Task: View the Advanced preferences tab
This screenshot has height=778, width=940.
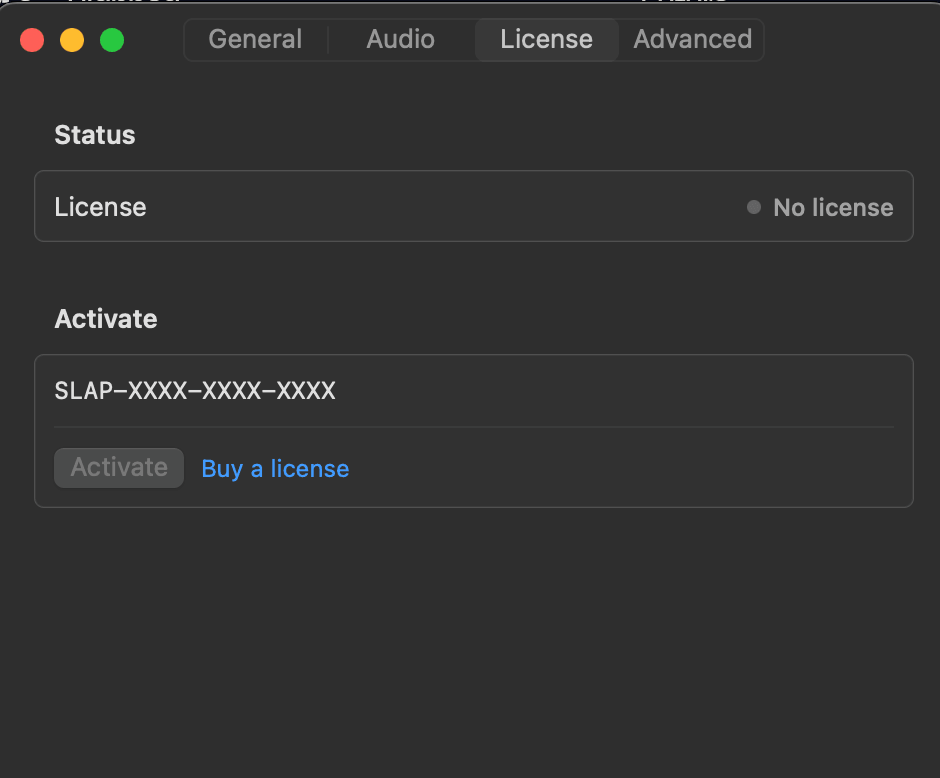Action: click(x=692, y=39)
